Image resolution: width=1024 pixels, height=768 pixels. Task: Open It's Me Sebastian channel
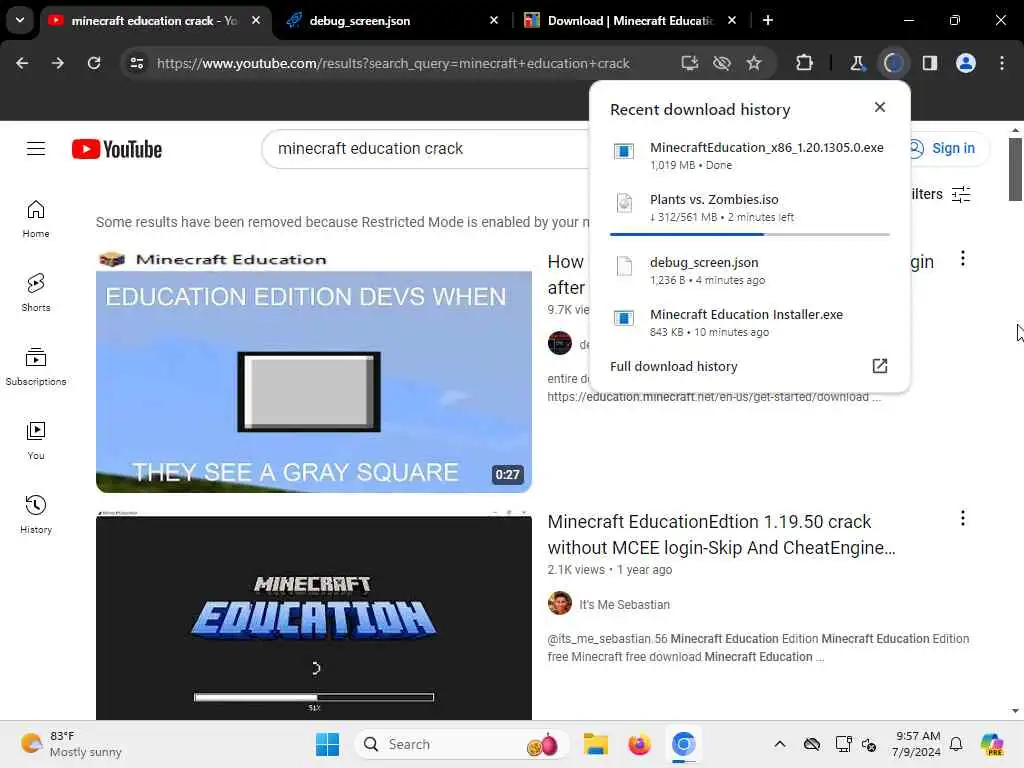point(624,604)
